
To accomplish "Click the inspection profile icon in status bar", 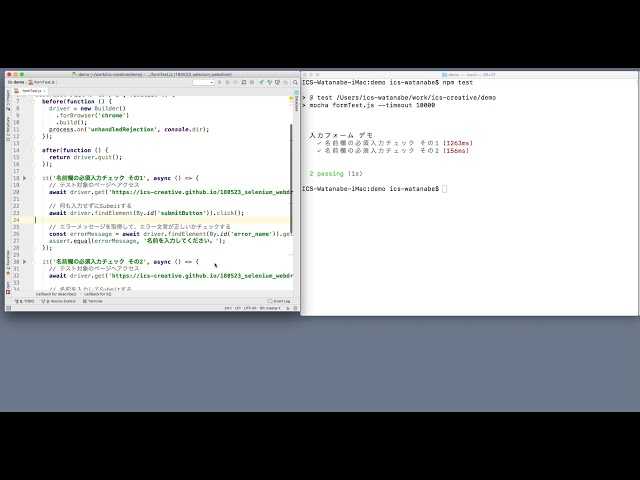I will [296, 308].
